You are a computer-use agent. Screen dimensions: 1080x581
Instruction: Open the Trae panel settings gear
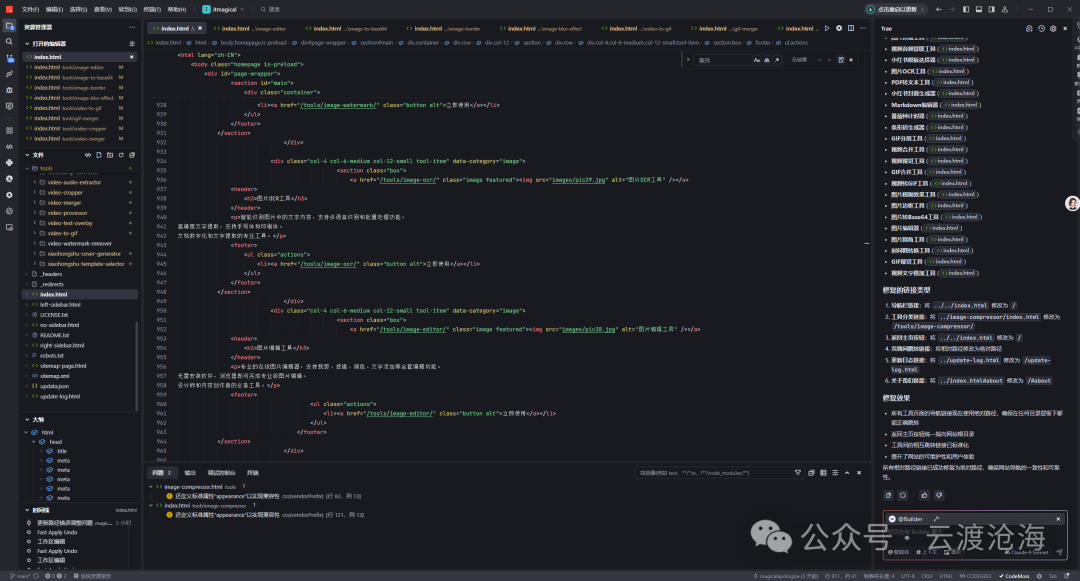(1052, 28)
